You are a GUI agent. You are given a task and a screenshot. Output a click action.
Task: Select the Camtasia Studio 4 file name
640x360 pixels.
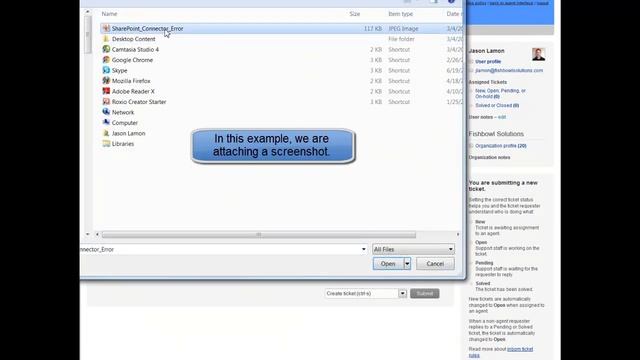tap(135, 49)
